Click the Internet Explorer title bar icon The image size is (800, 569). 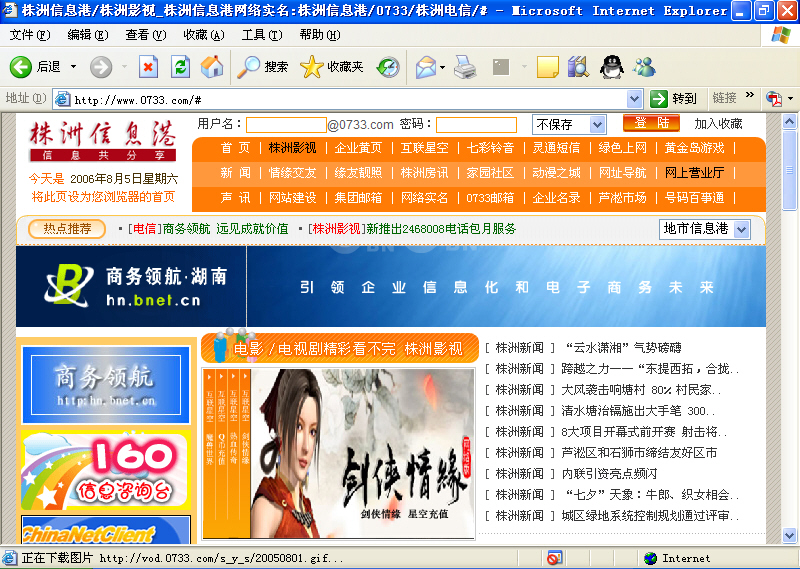pyautogui.click(x=10, y=10)
